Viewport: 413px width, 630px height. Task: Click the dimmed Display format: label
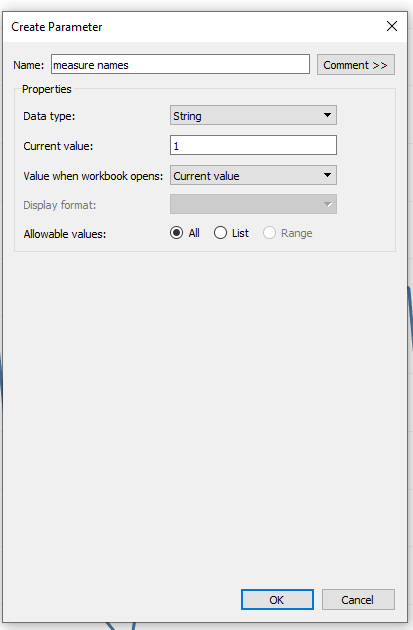[x=60, y=205]
